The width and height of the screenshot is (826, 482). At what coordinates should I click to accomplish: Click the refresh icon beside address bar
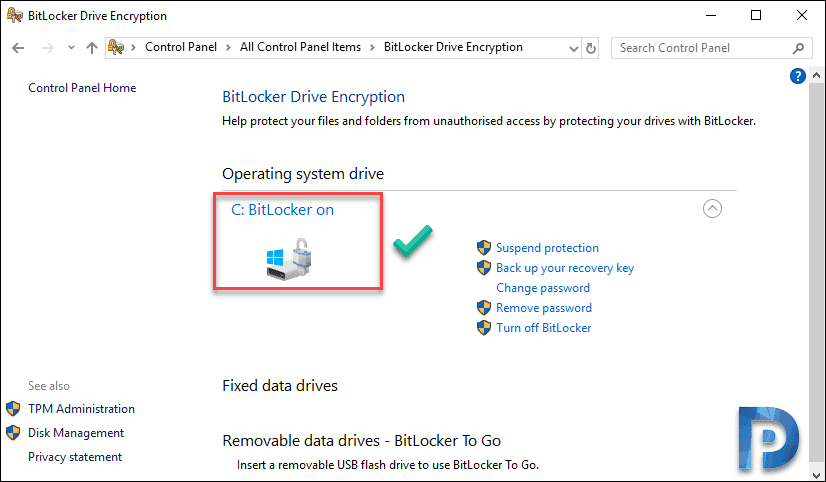(591, 48)
